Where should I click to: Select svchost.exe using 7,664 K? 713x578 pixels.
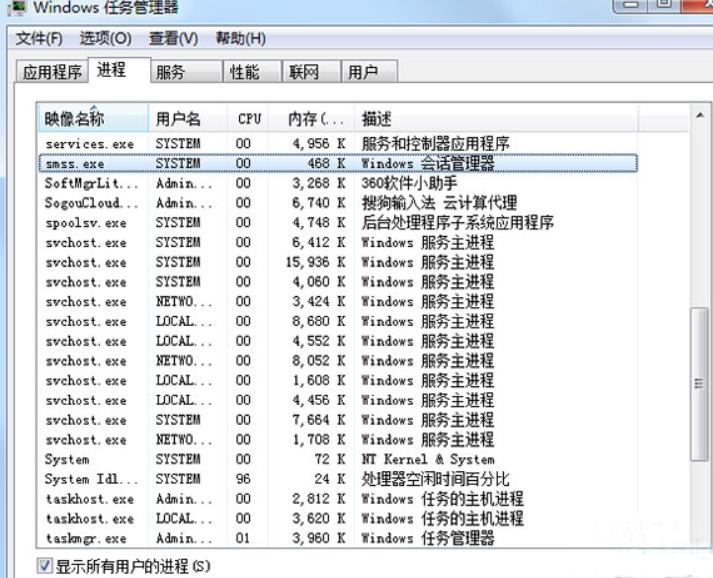338,420
